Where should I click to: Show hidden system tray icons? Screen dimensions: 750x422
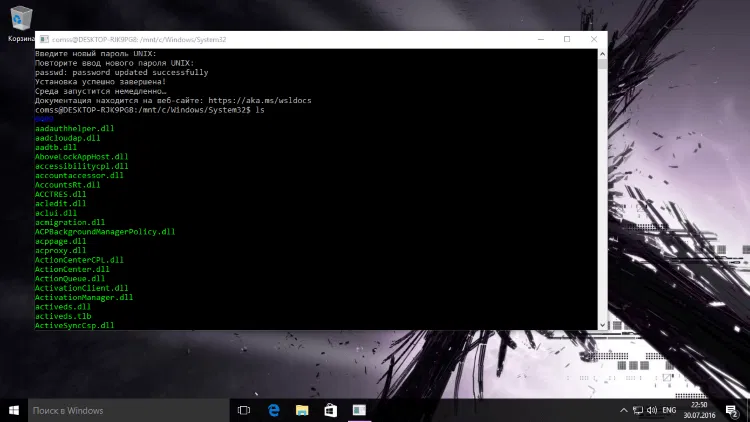tap(623, 411)
